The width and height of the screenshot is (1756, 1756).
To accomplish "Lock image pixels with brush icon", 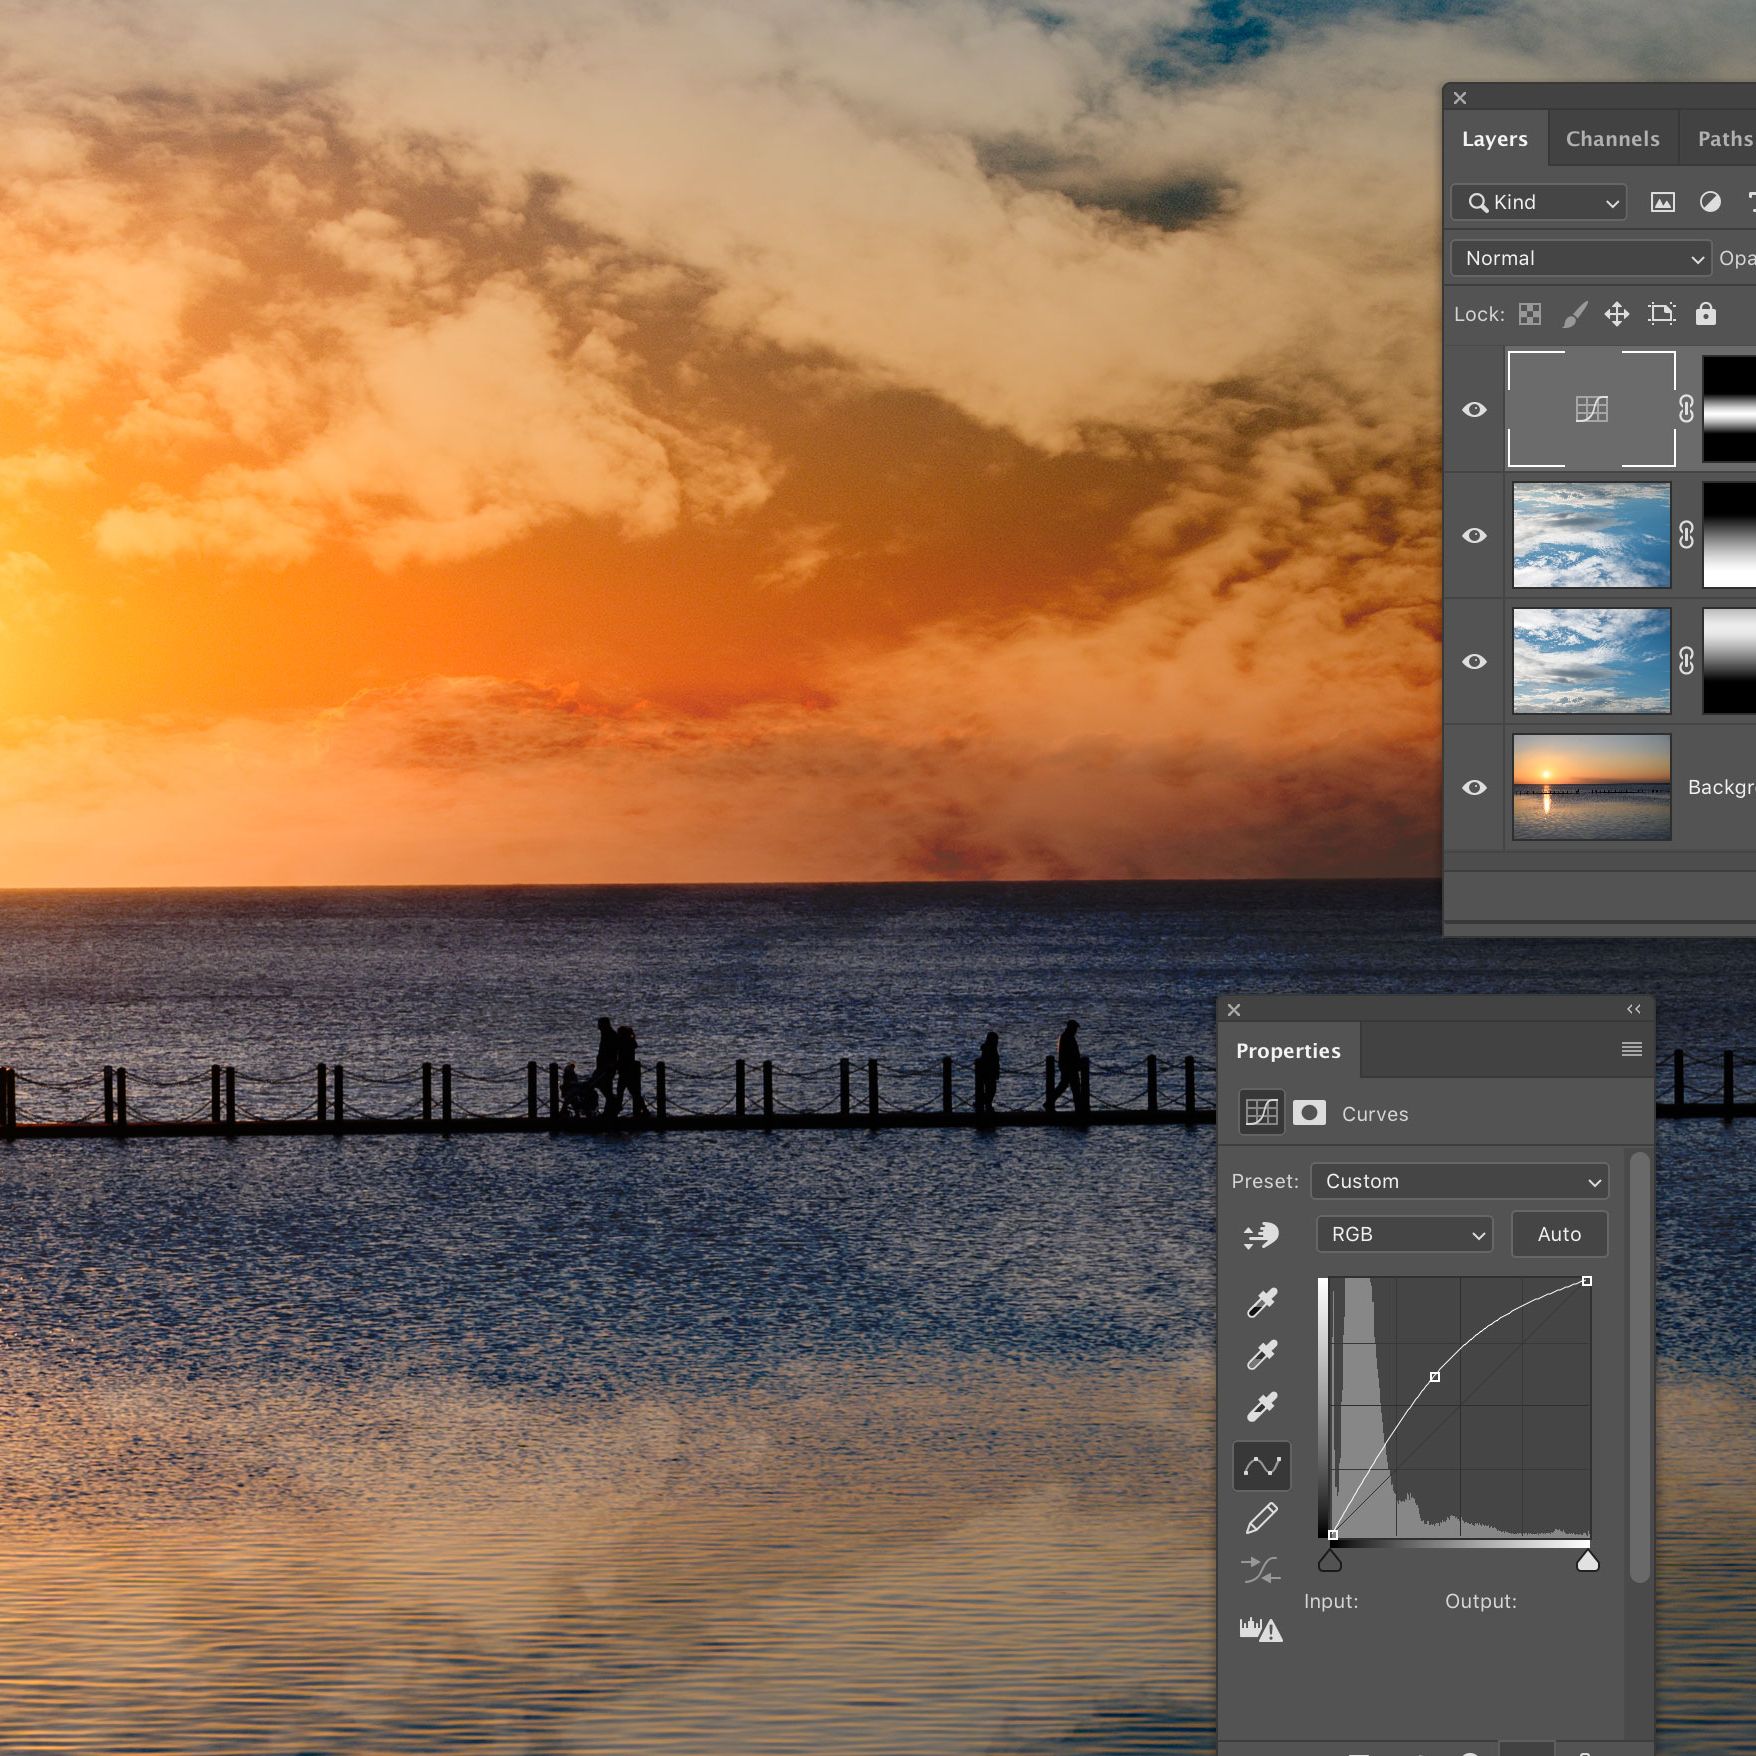I will [x=1574, y=314].
